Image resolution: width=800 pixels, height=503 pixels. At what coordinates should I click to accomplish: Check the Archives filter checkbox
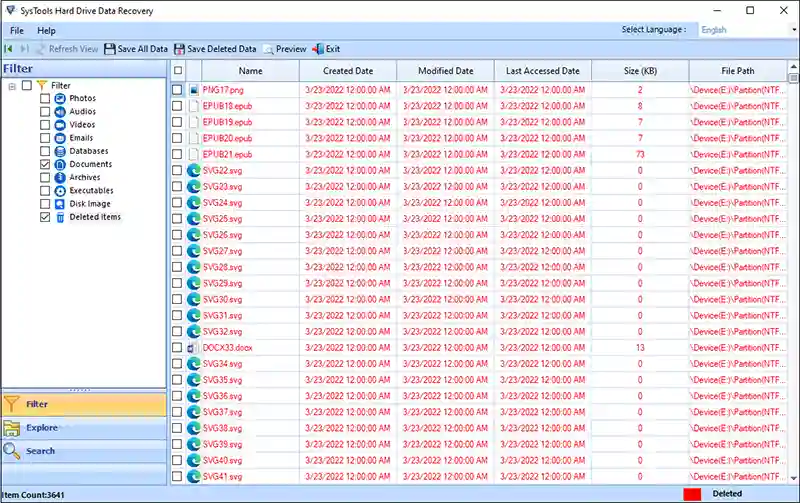(x=45, y=178)
